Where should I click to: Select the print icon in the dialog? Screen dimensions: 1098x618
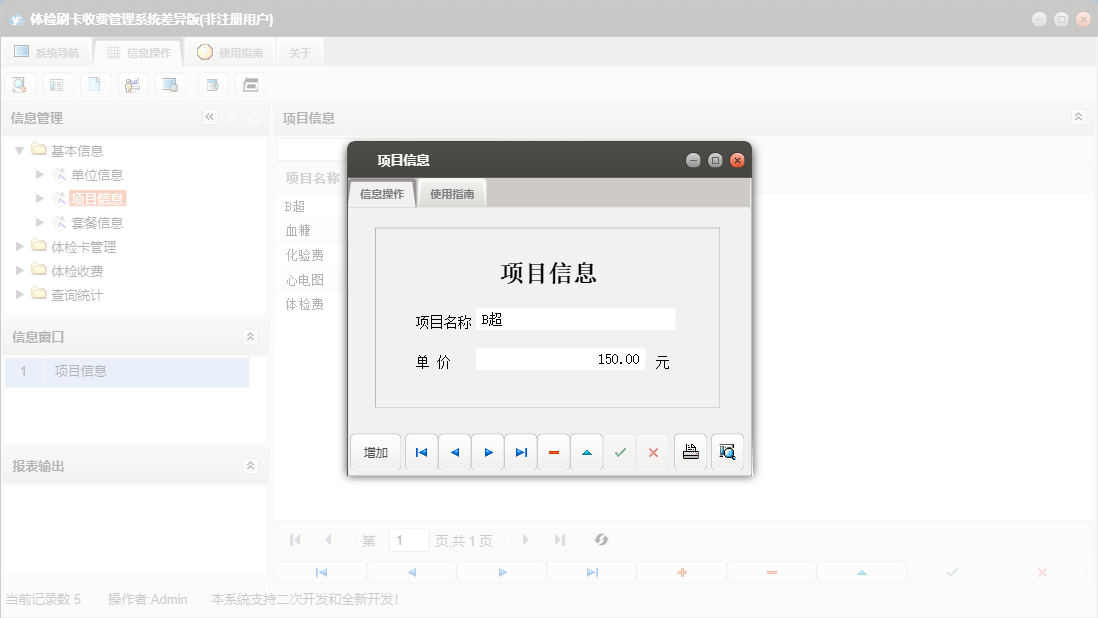coord(690,452)
